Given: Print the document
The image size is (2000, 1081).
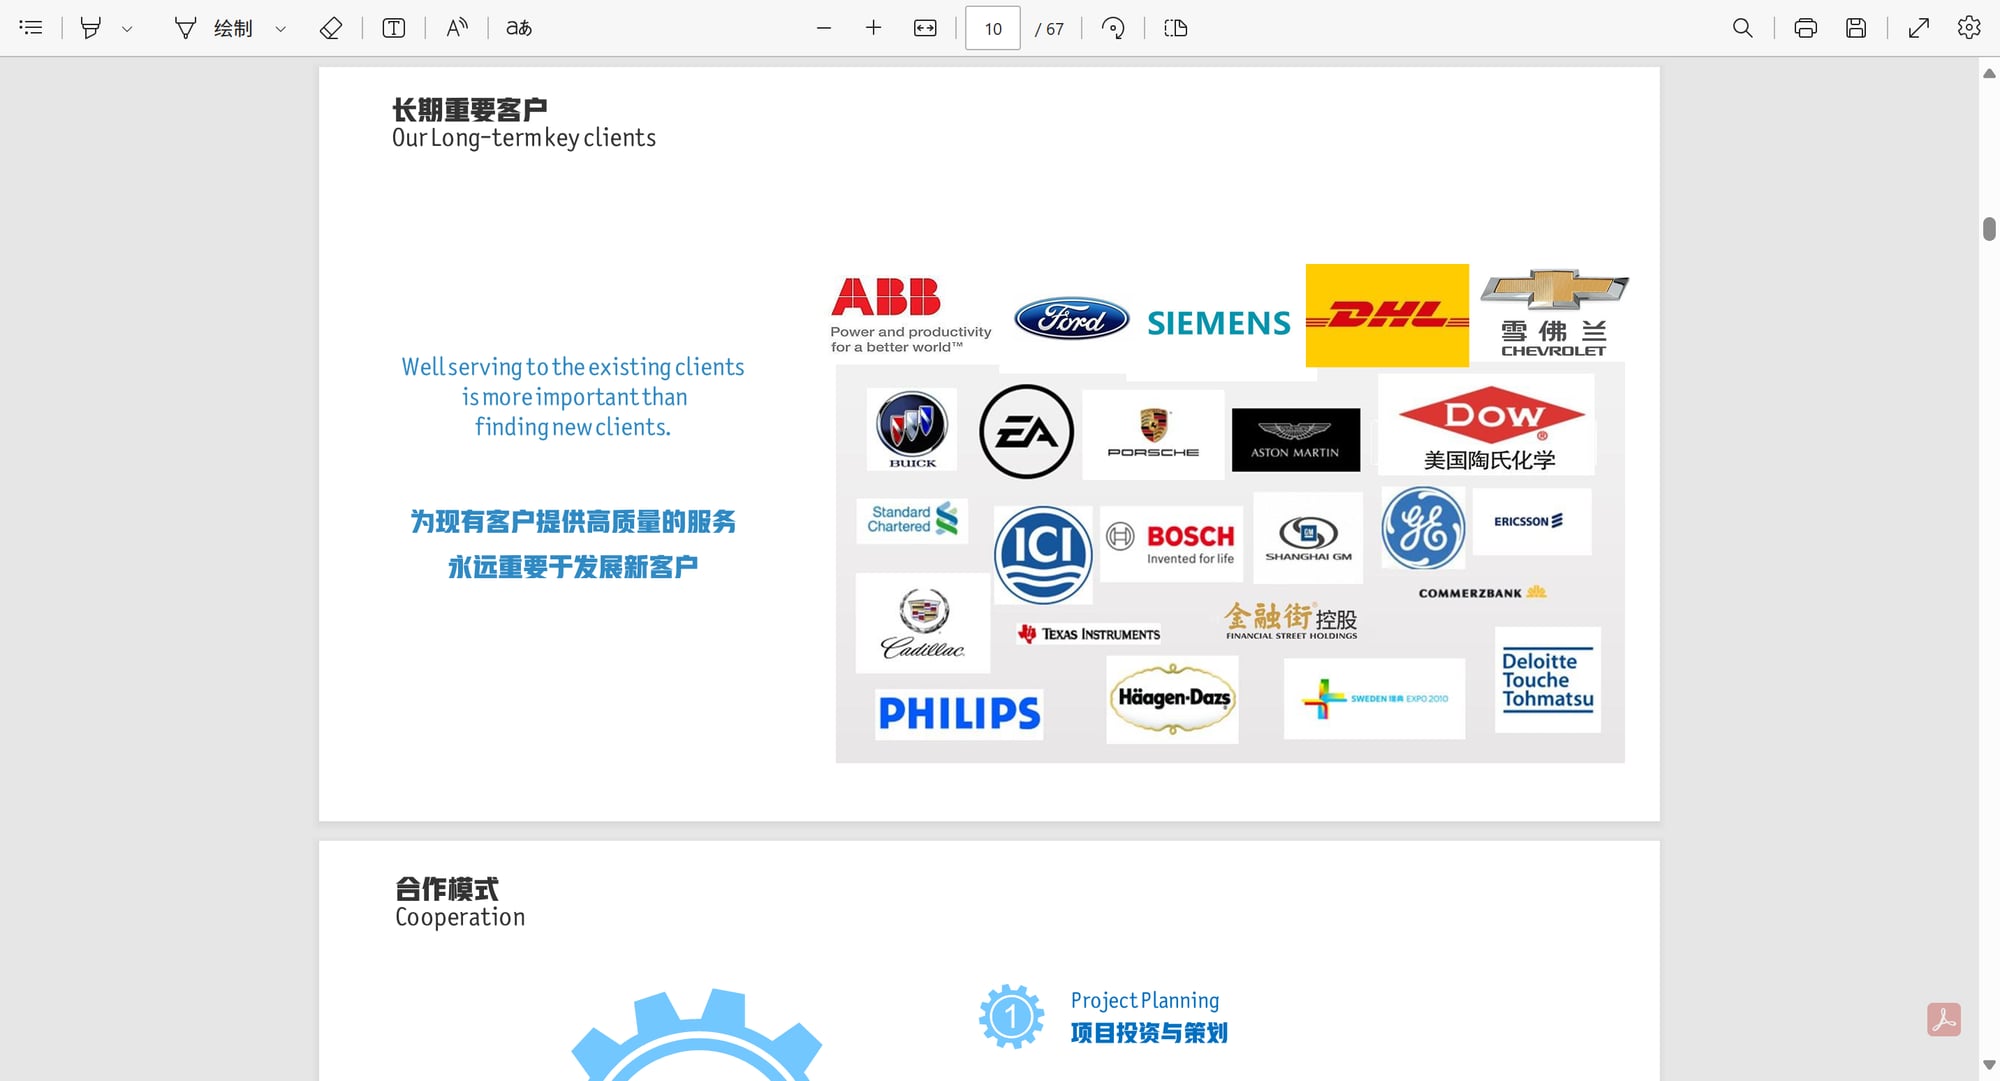Looking at the screenshot, I should coord(1806,28).
